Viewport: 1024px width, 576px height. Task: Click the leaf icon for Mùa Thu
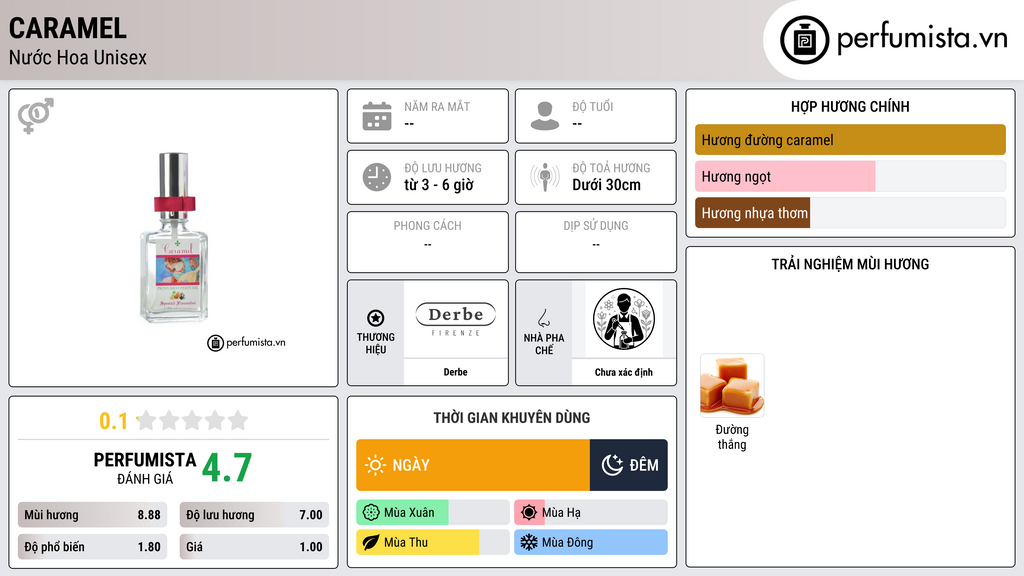tap(371, 542)
